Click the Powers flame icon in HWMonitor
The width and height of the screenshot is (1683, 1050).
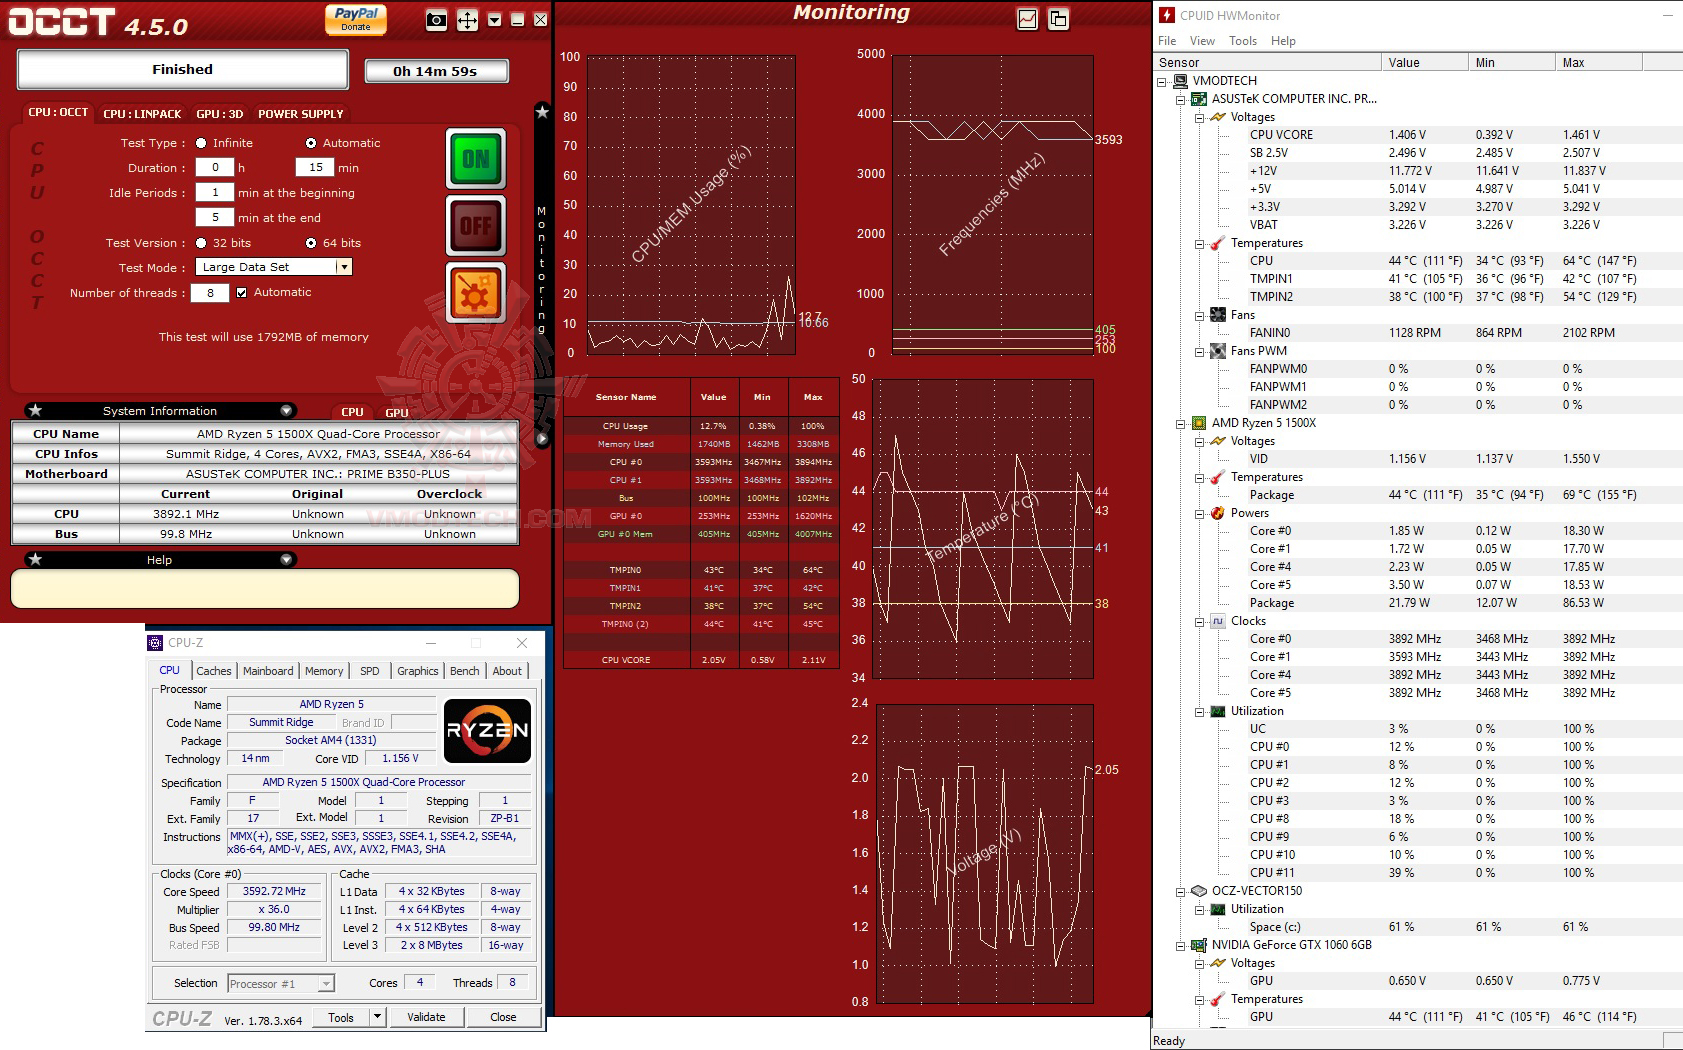1217,513
